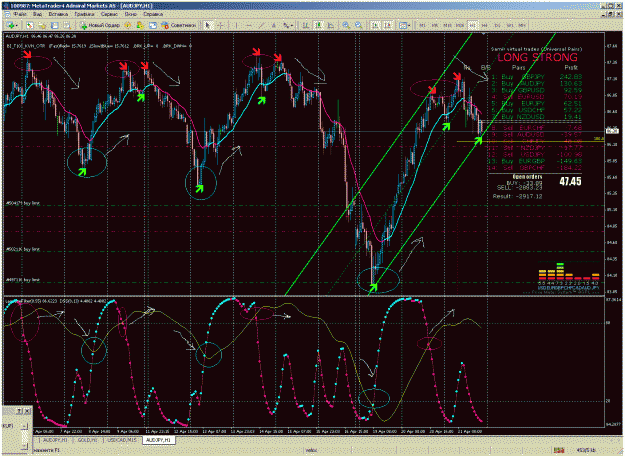
Task: Click the Новый Ордер button
Action: pyautogui.click(x=100, y=25)
